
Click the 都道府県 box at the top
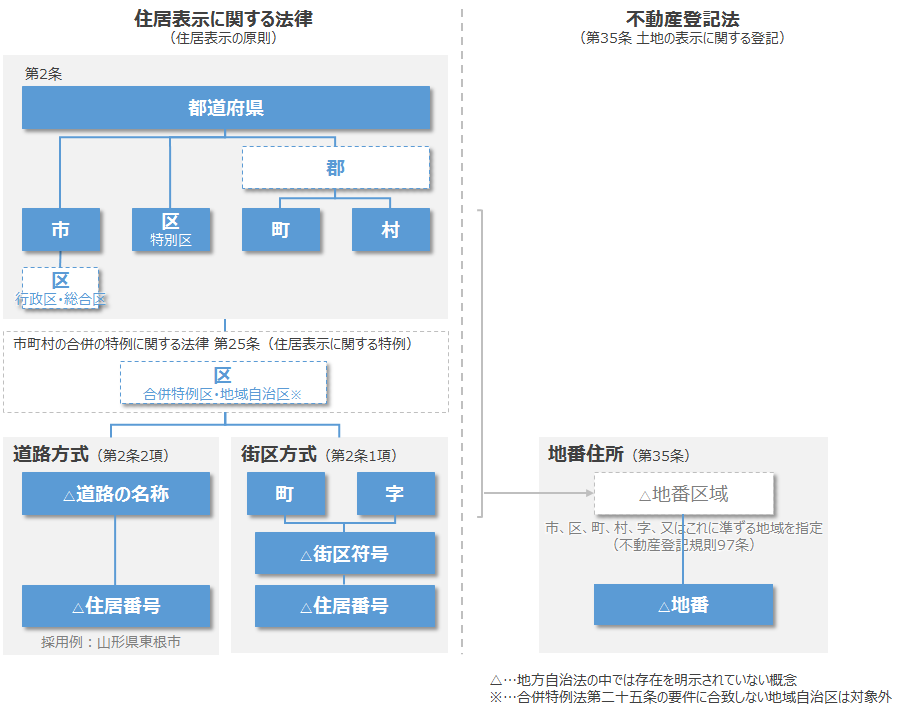tap(226, 108)
